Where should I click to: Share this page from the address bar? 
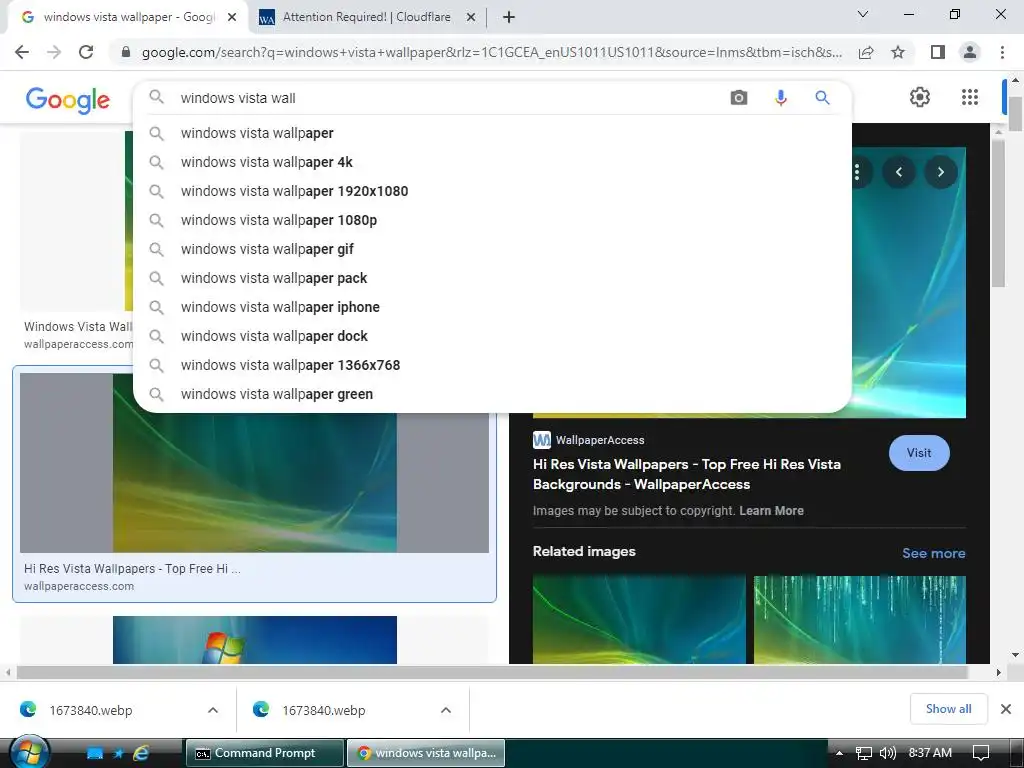click(866, 52)
